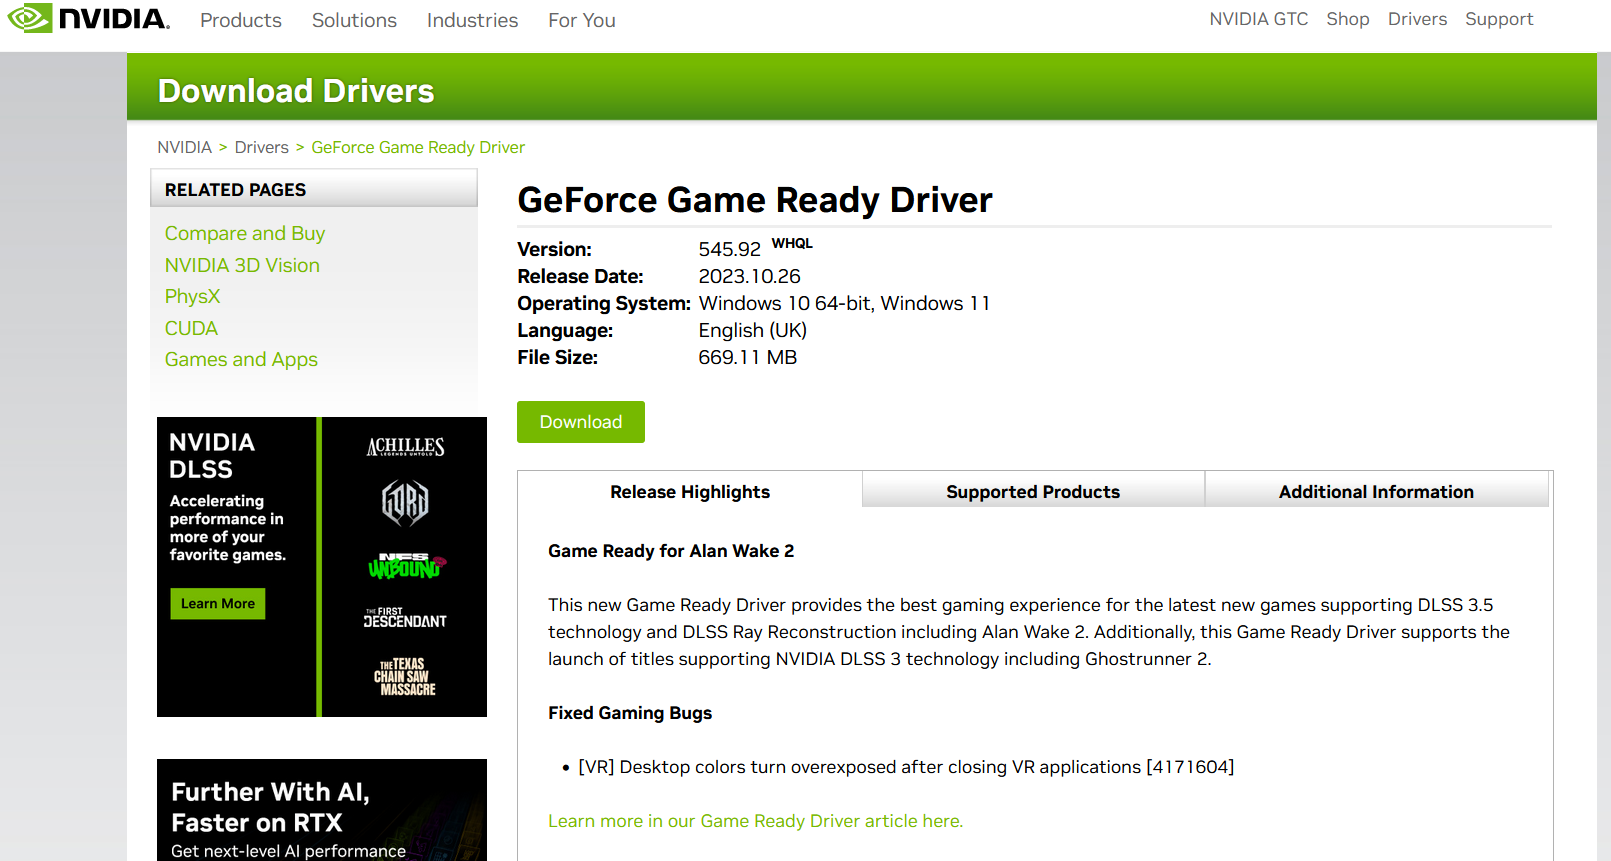Click the Fixed Gaming Bugs heading
Viewport: 1611px width, 861px height.
(630, 713)
